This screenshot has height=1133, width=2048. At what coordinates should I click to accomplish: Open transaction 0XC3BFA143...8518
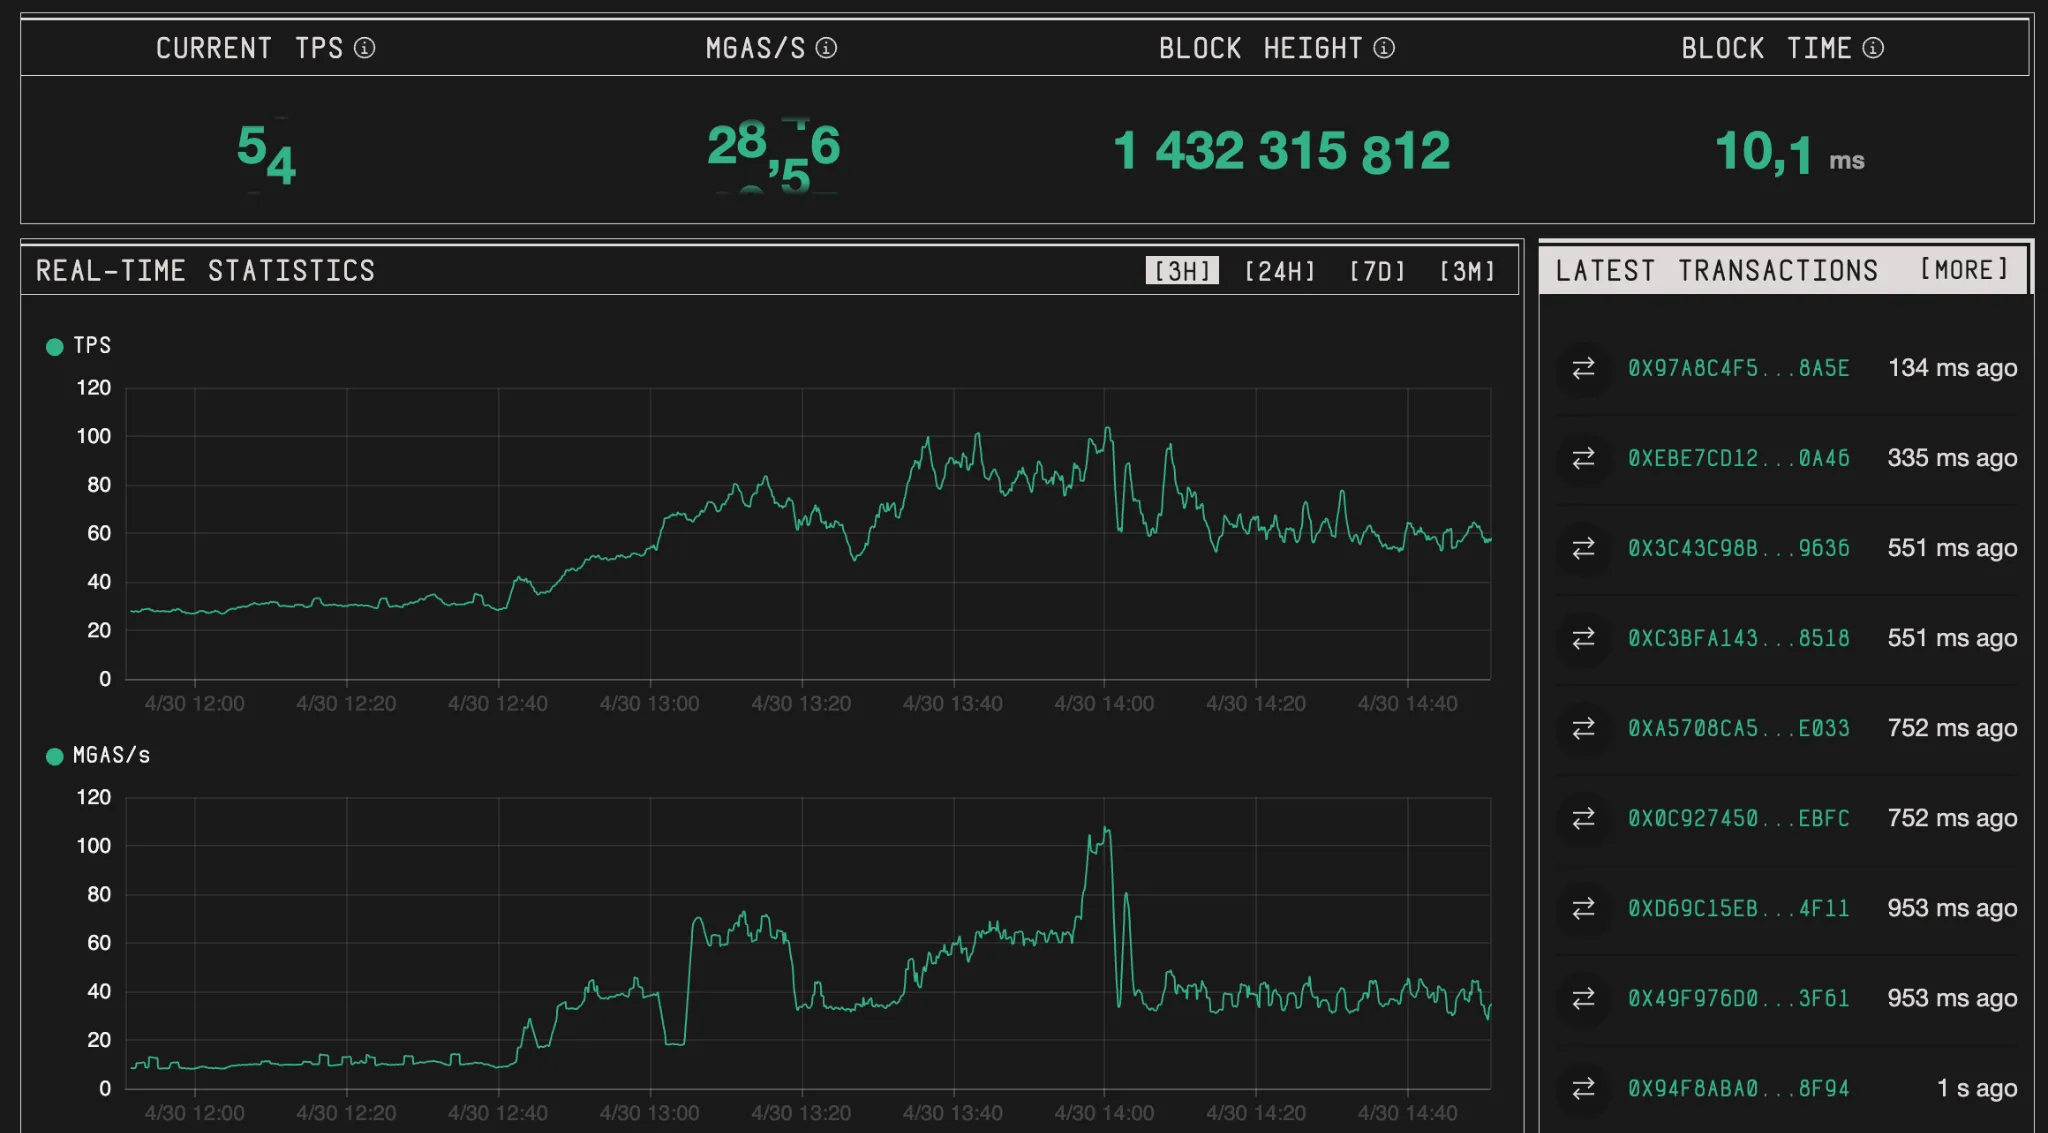pos(1738,638)
